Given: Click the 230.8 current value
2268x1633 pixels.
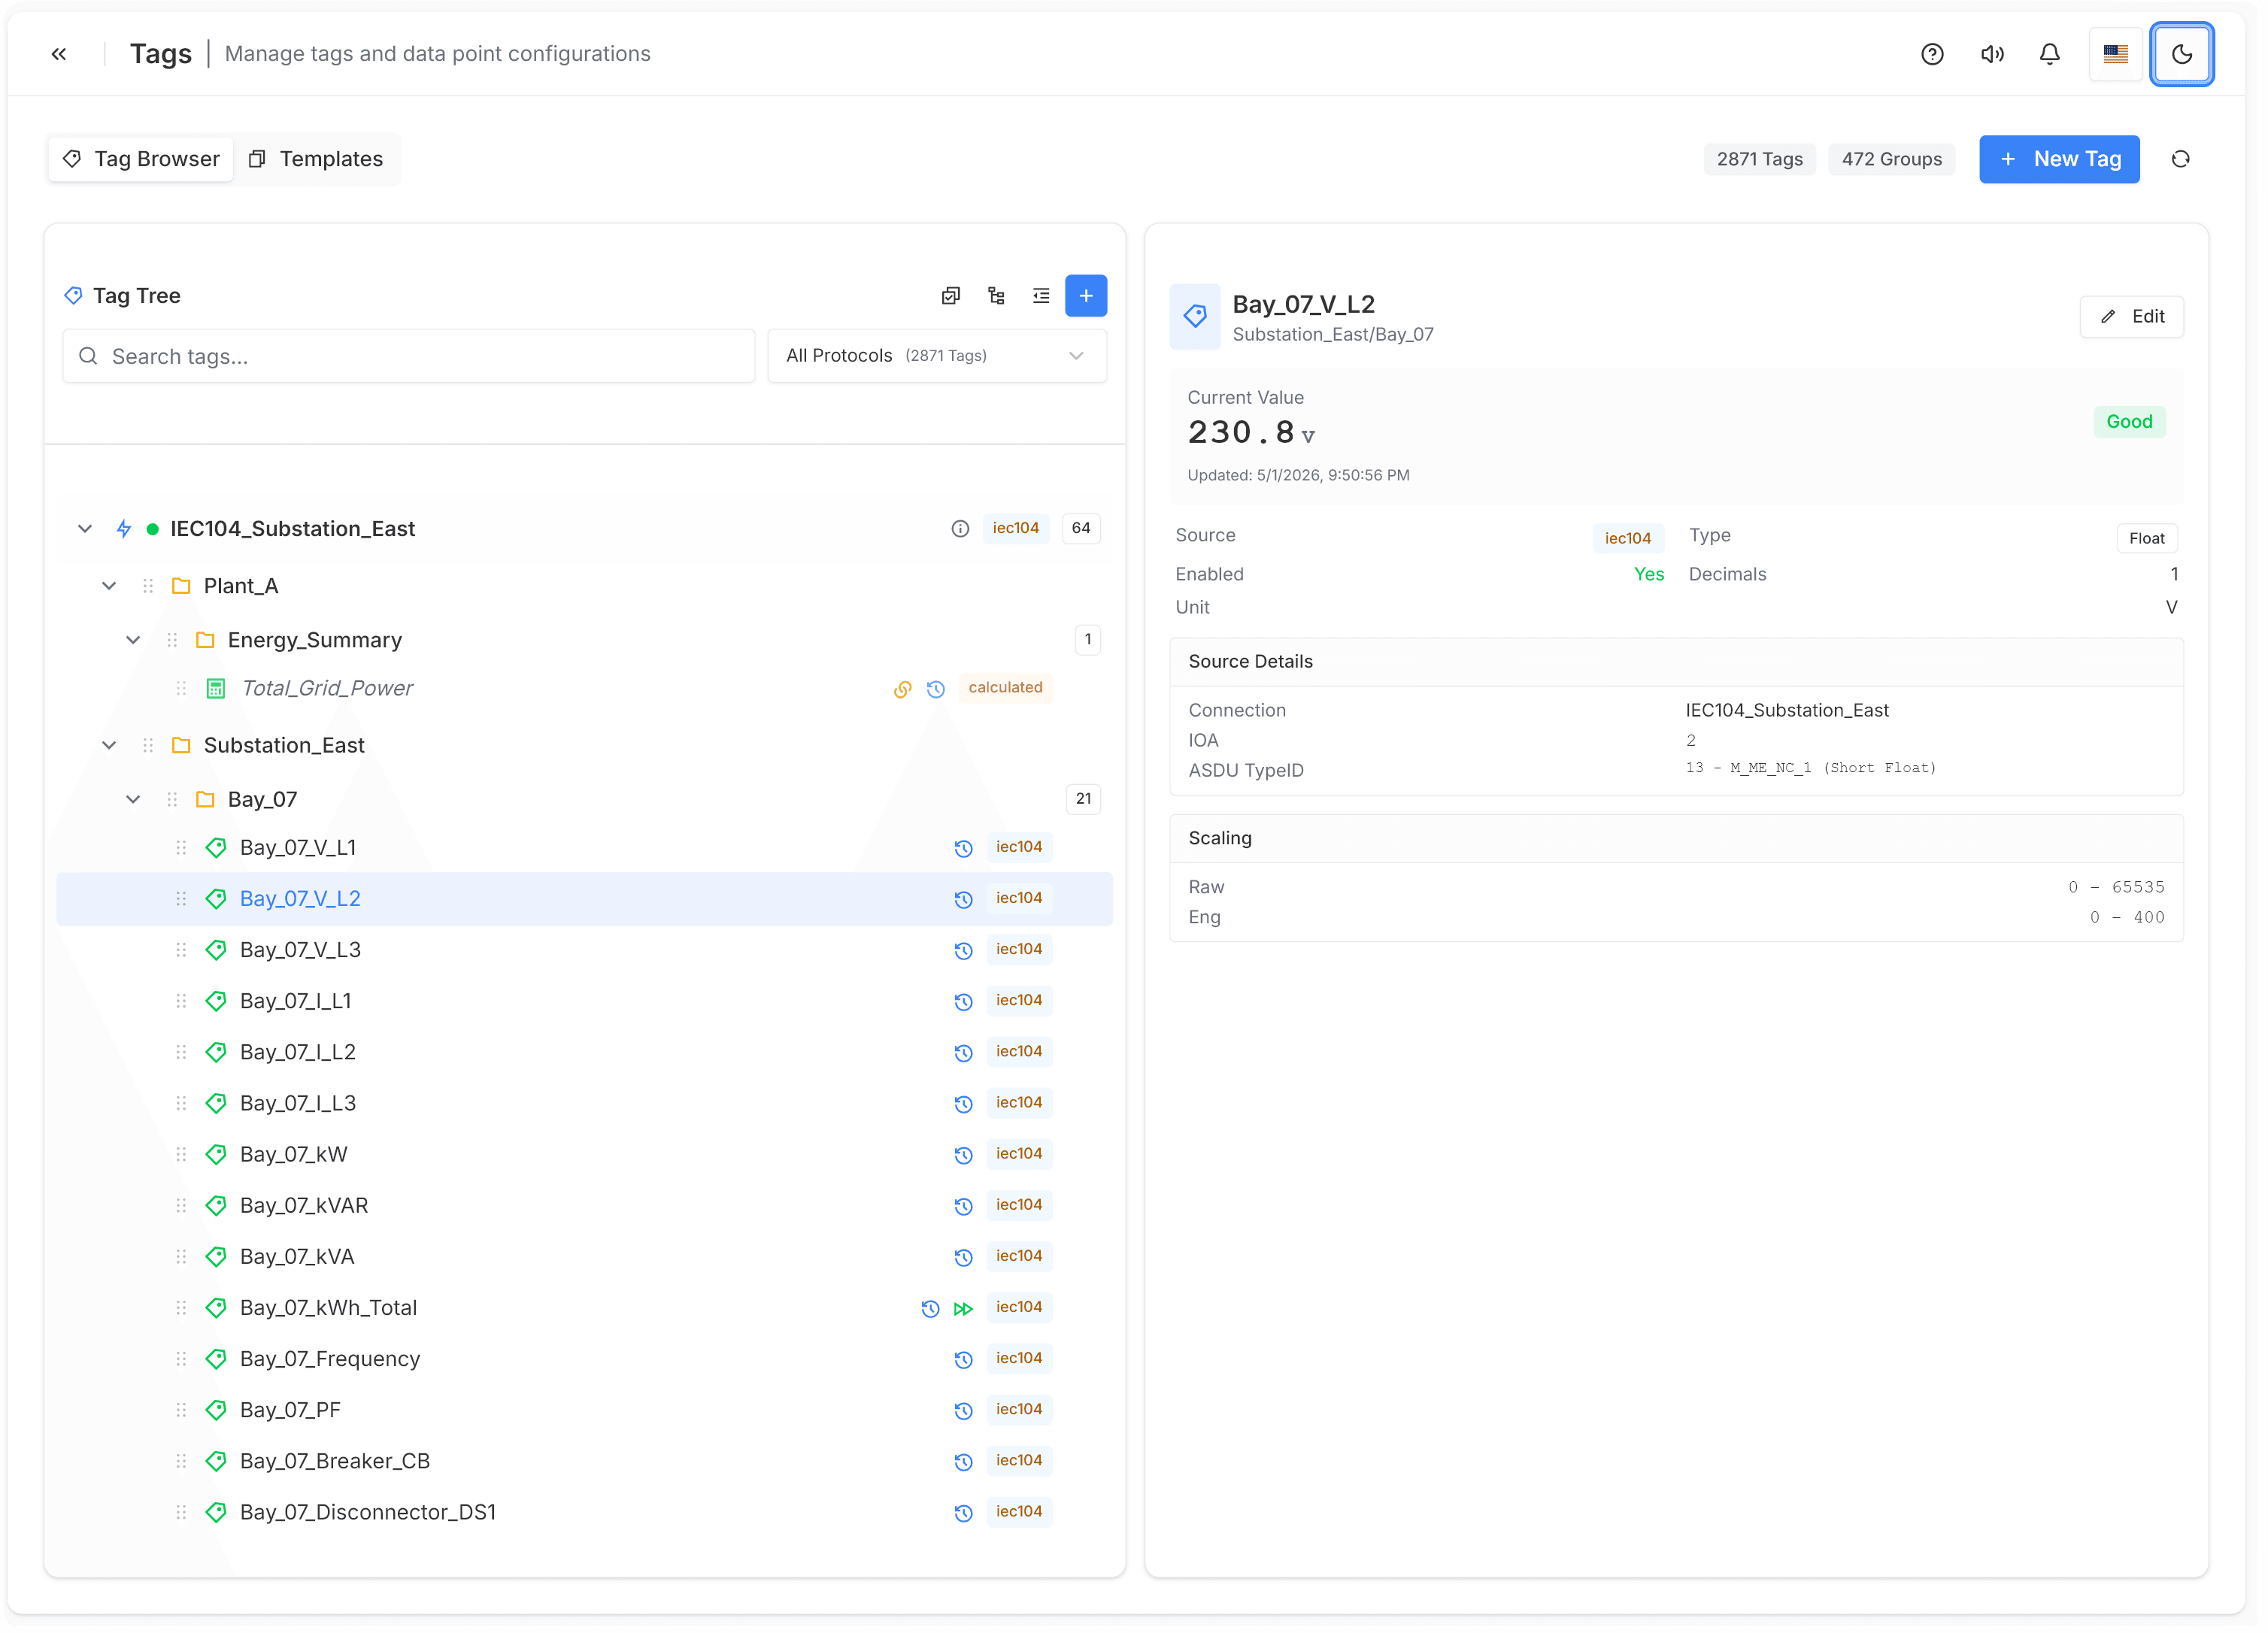Looking at the screenshot, I should tap(1244, 433).
